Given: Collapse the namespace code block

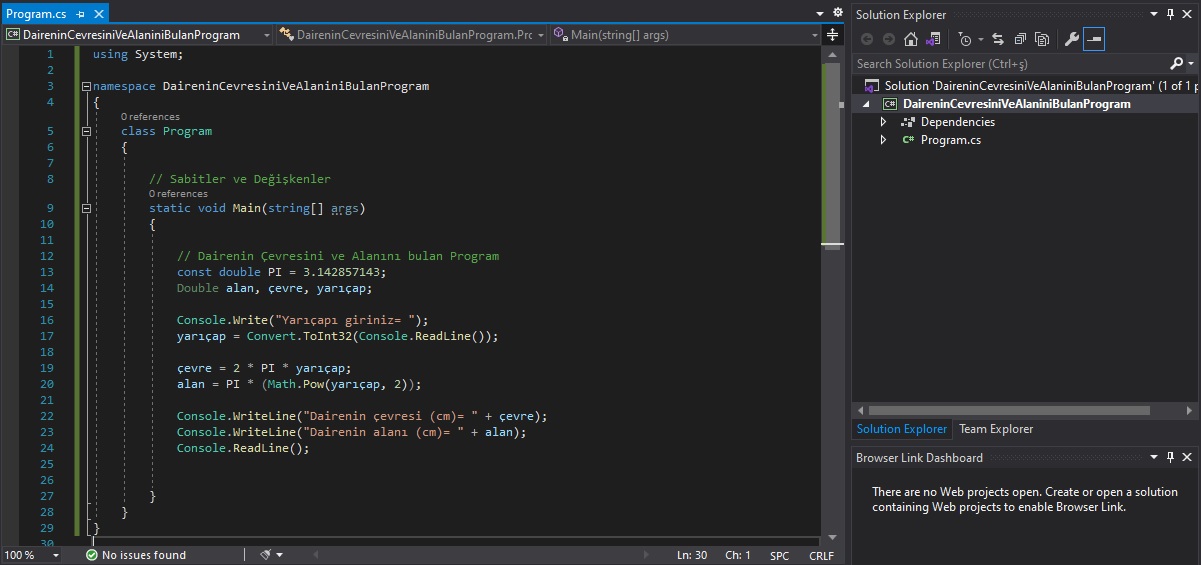Looking at the screenshot, I should 87,86.
